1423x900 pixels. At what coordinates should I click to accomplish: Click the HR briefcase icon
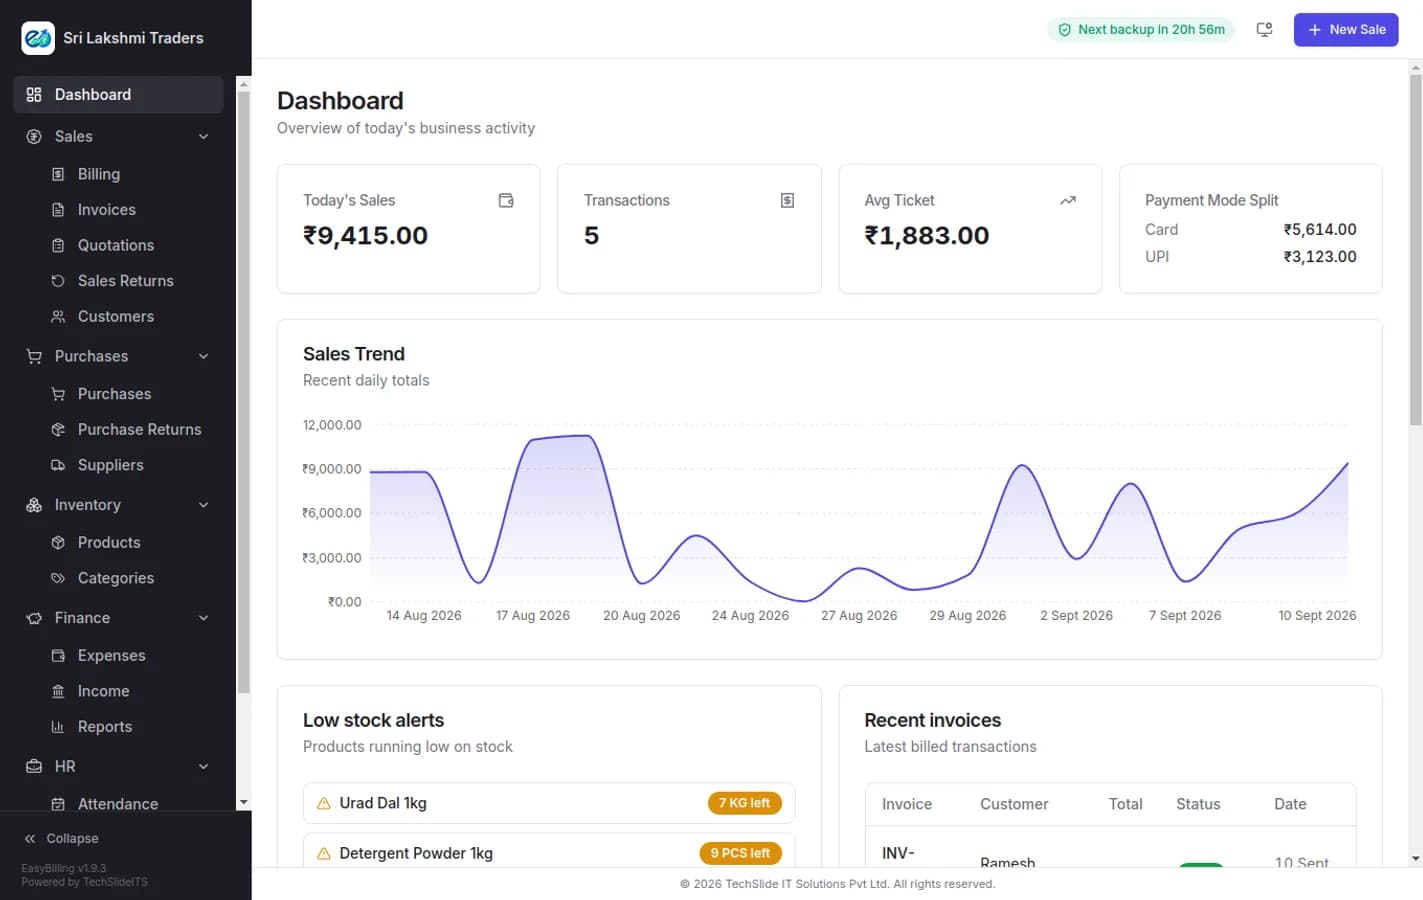(x=34, y=766)
